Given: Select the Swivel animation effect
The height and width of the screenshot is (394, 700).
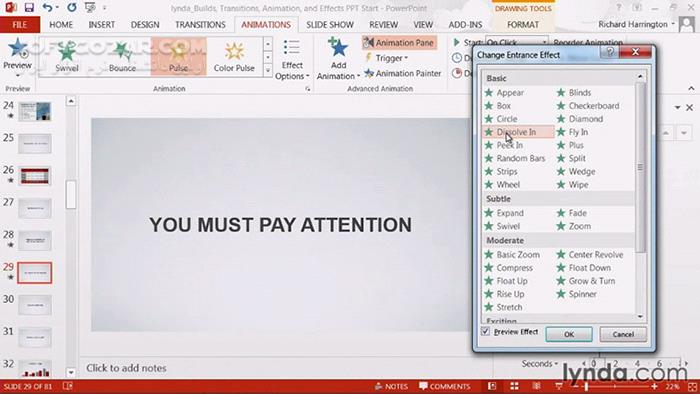Looking at the screenshot, I should click(67, 57).
